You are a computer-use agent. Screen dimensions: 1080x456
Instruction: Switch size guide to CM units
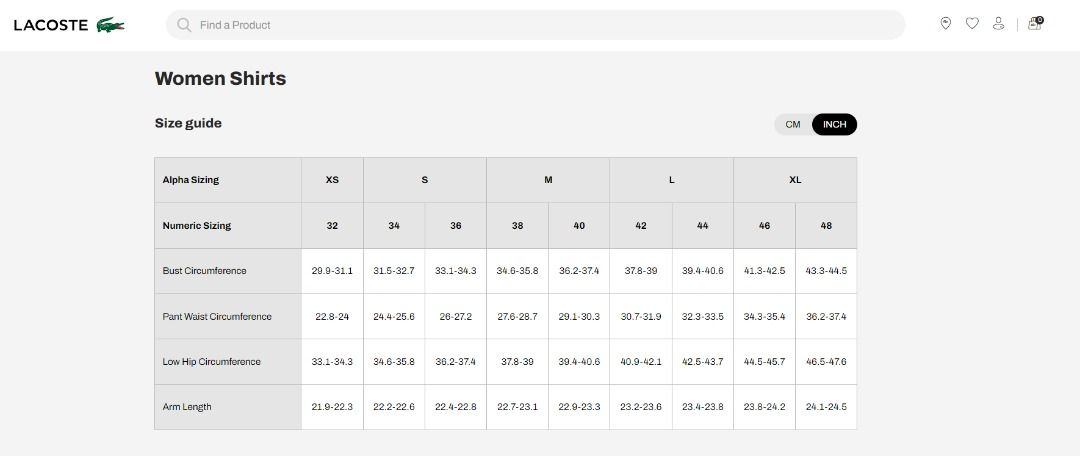793,125
